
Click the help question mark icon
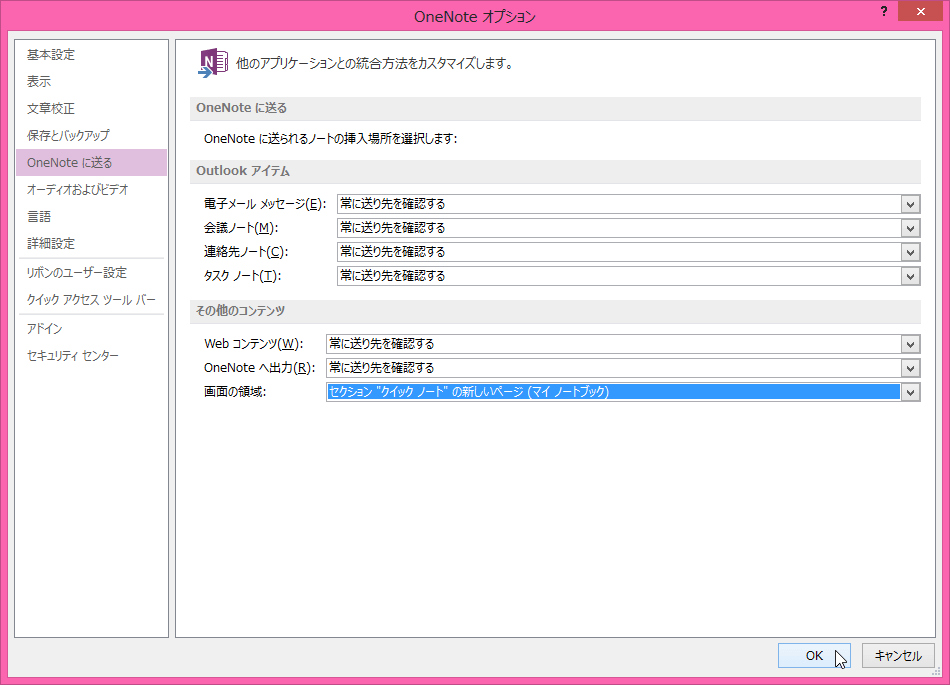point(884,12)
